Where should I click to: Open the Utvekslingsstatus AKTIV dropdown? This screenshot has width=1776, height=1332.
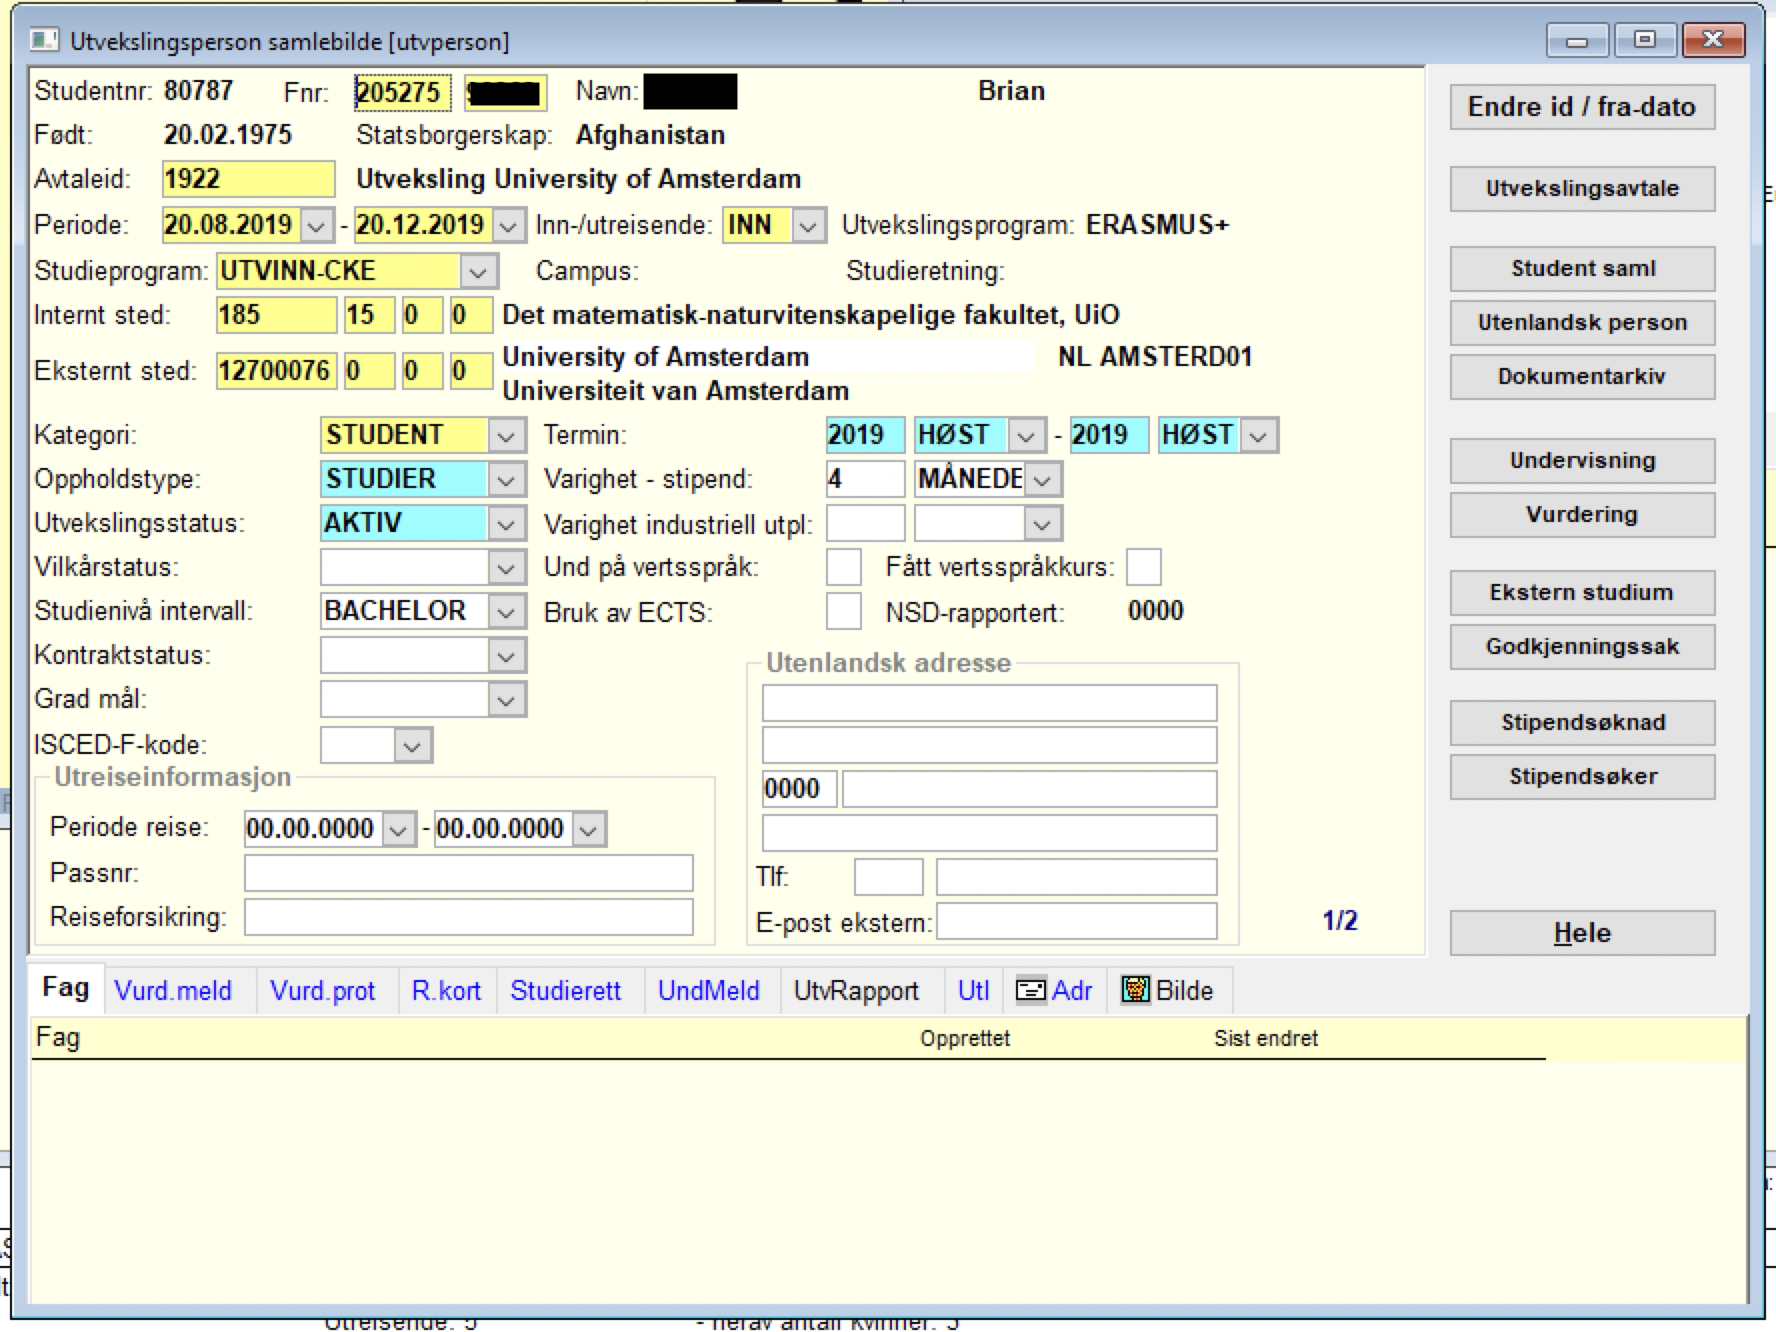[x=506, y=523]
